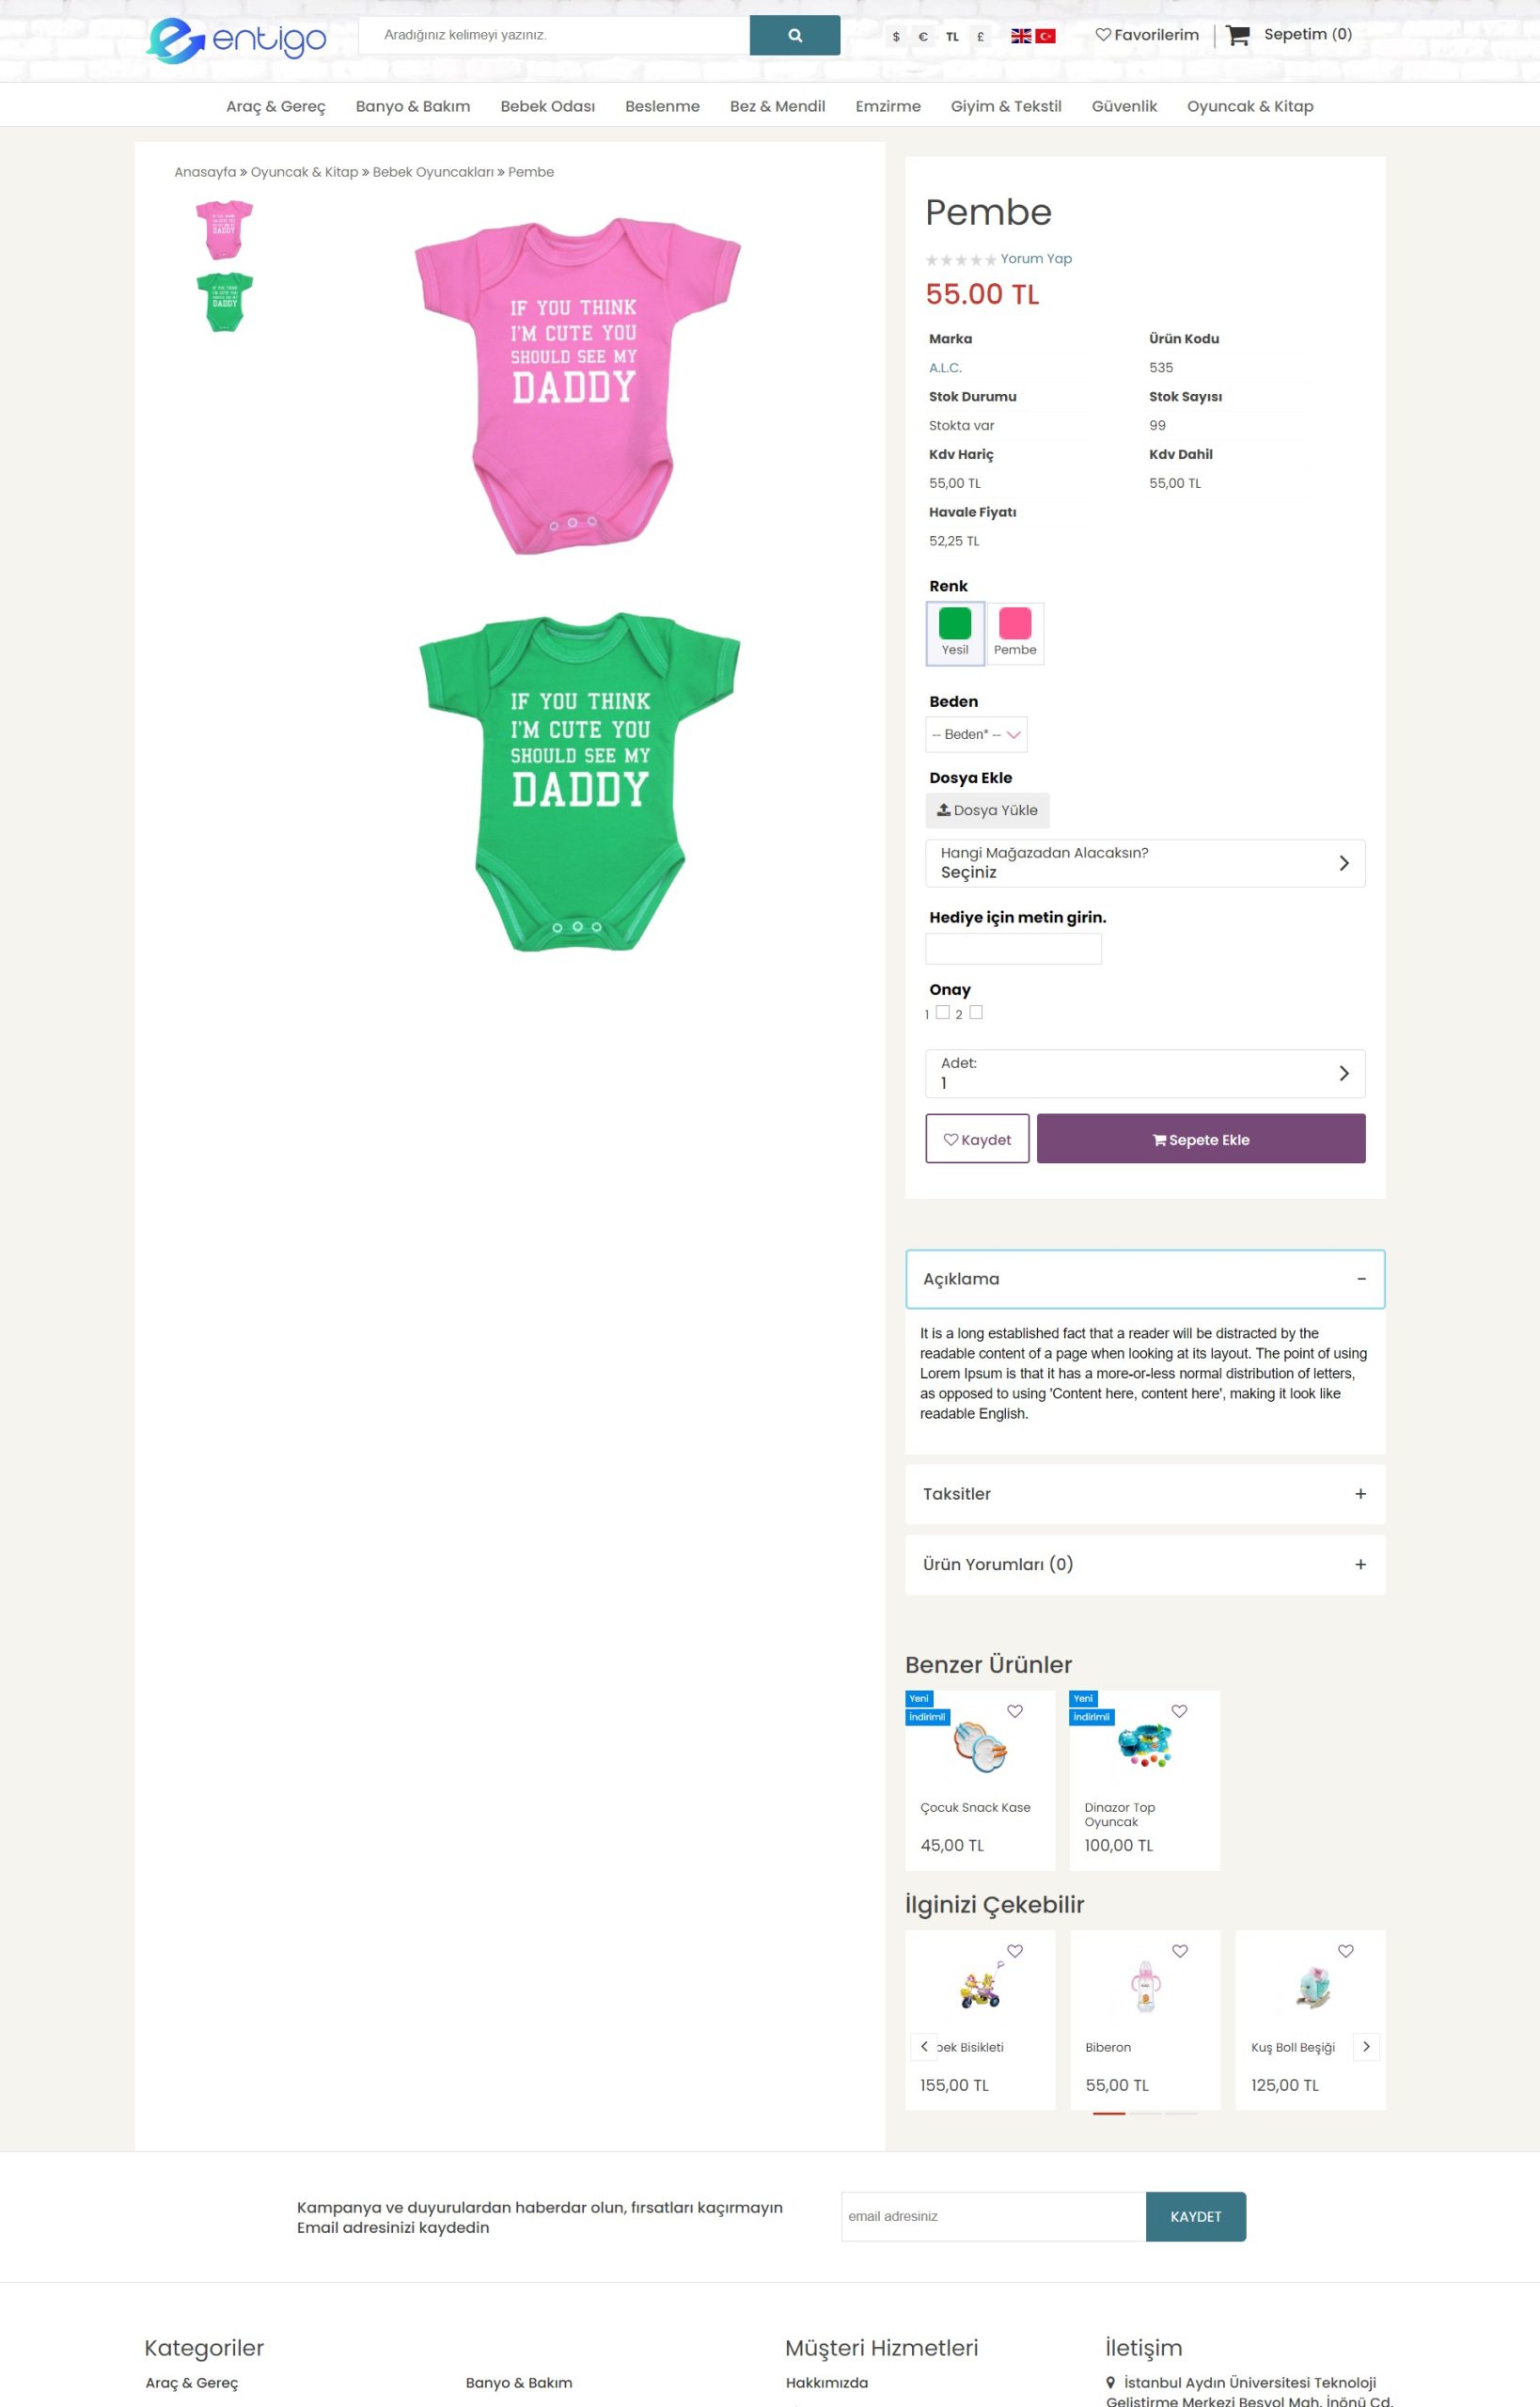This screenshot has height=2407, width=1540.
Task: Click next arrow in İlginizi Çekebilir carousel
Action: pyautogui.click(x=1366, y=2046)
